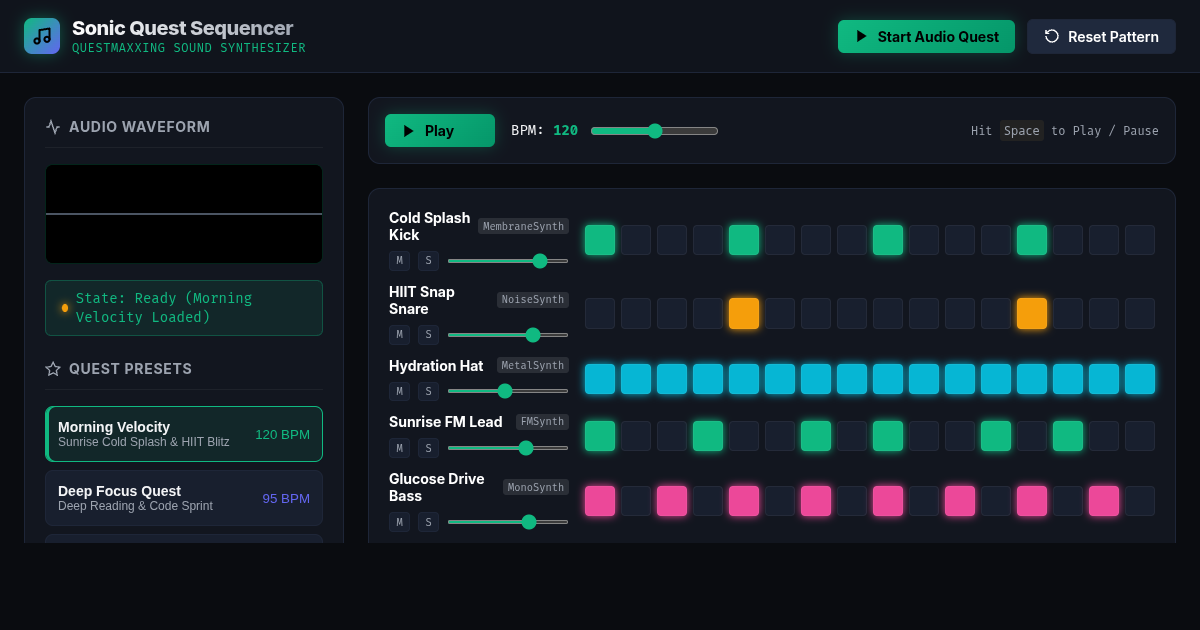Toggle step 16 of Glucose Drive Bass
The width and height of the screenshot is (1200, 630).
click(x=1140, y=501)
